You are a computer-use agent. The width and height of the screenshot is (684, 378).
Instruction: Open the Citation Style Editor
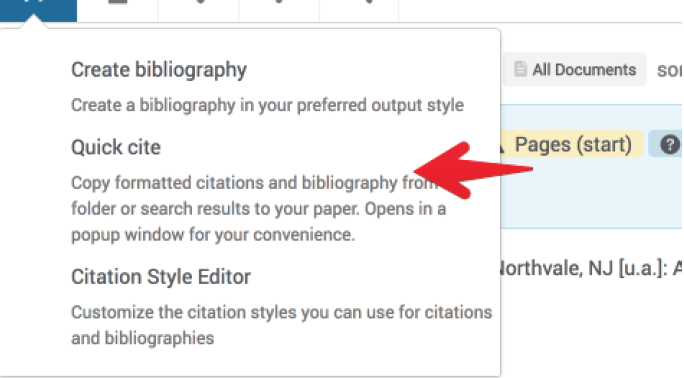click(x=161, y=277)
